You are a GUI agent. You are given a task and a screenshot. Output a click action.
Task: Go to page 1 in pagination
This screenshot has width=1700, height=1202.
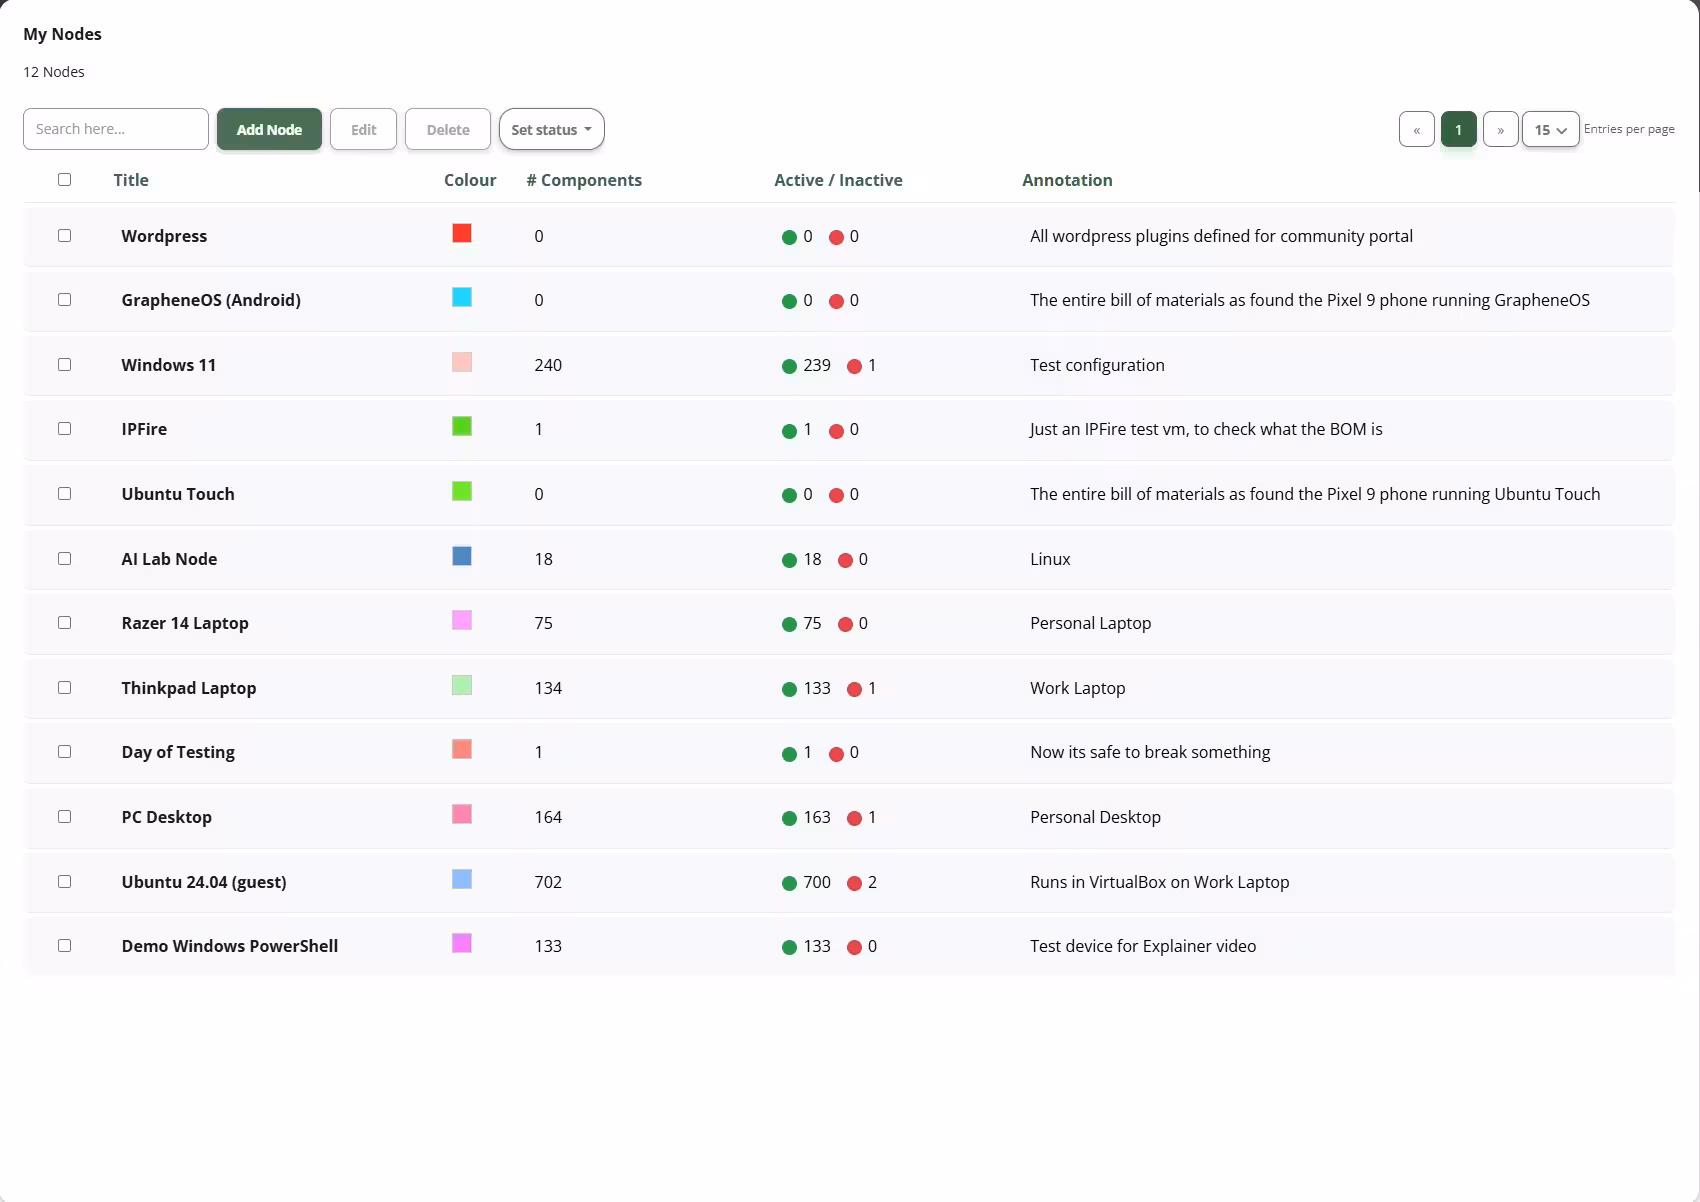click(x=1458, y=130)
